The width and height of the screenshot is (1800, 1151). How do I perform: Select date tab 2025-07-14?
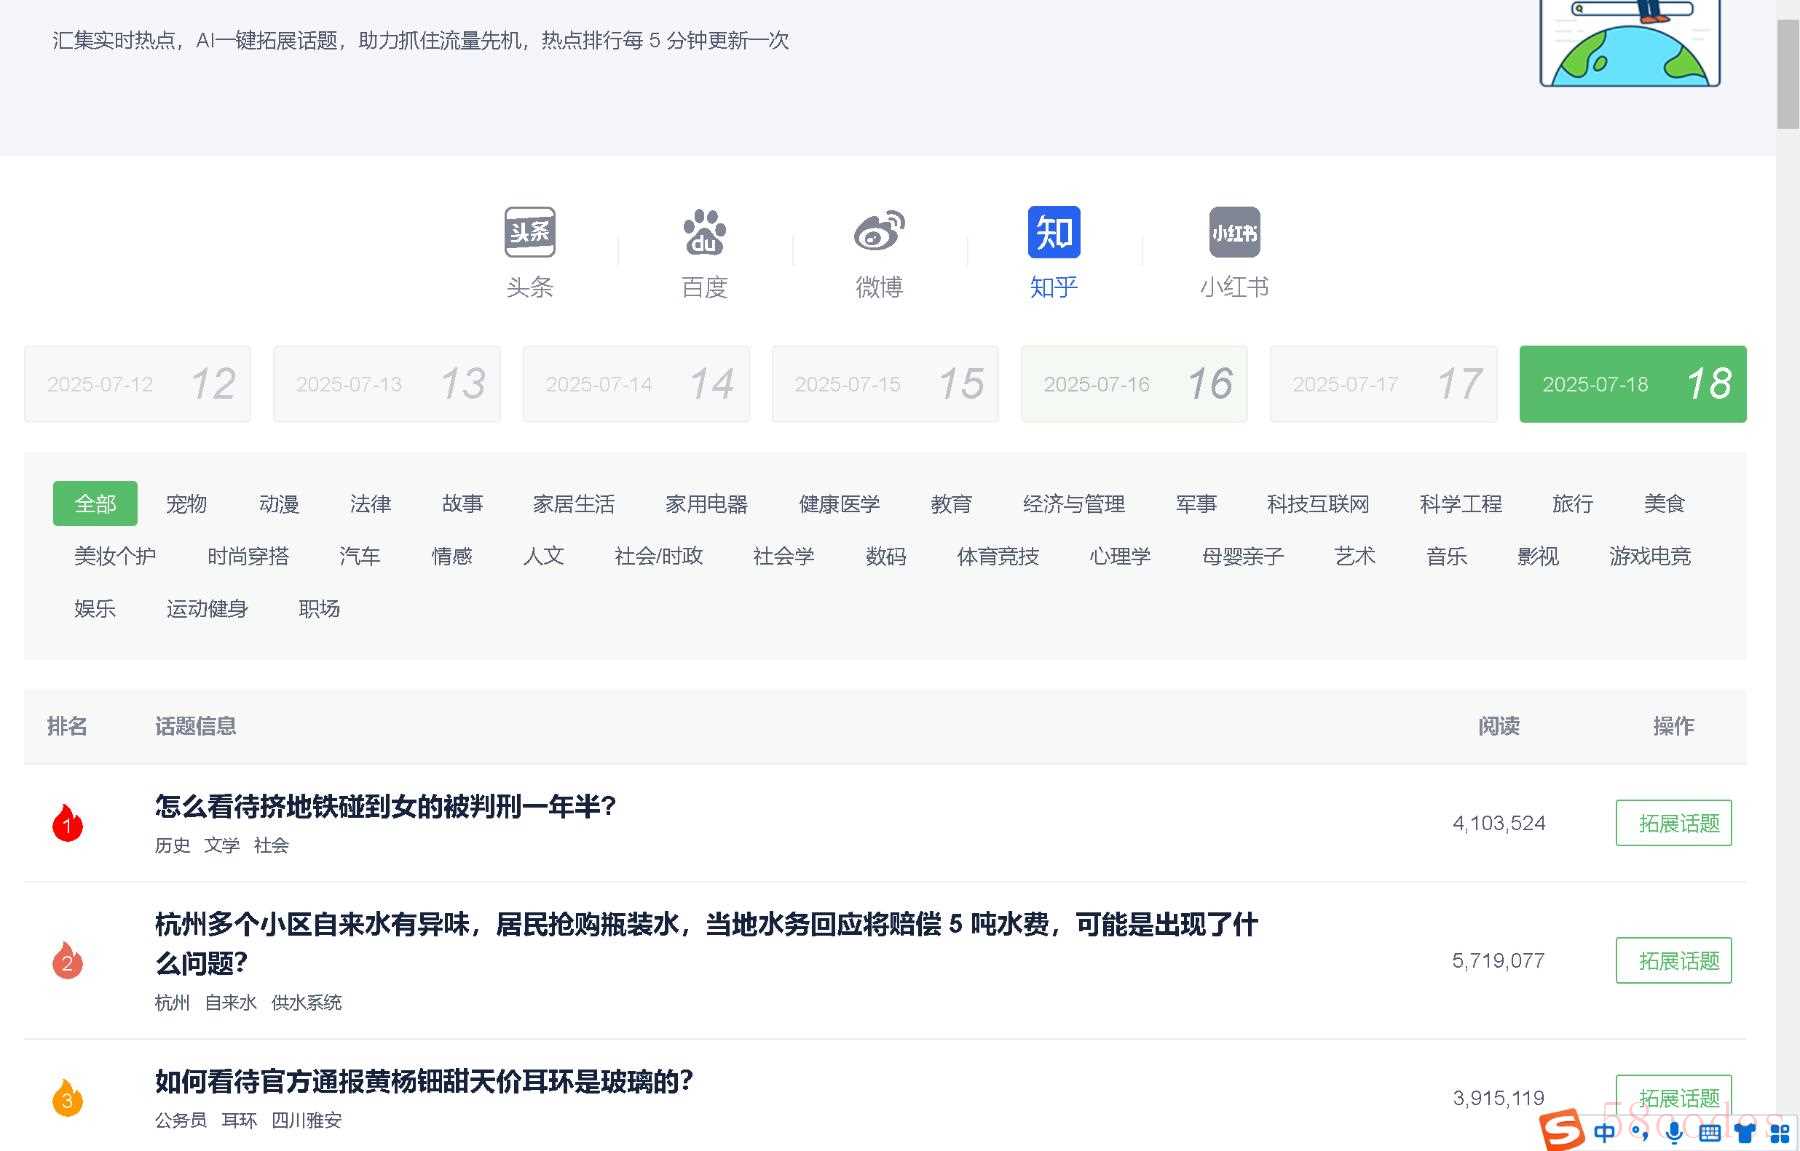pos(636,384)
